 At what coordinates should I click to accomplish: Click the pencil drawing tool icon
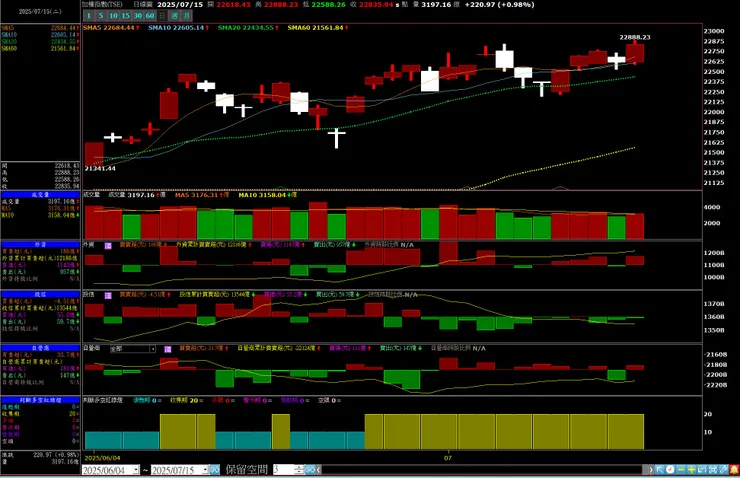723,470
